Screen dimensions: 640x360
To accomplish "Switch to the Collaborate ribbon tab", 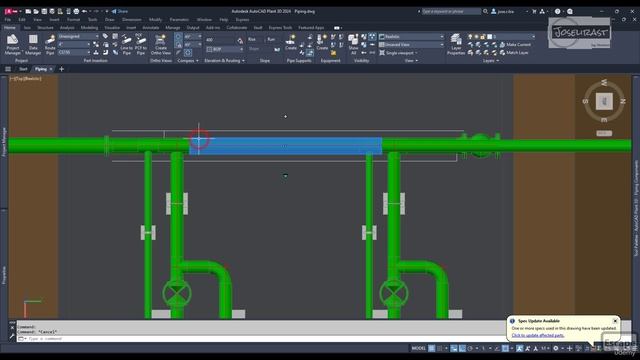I will pos(237,28).
